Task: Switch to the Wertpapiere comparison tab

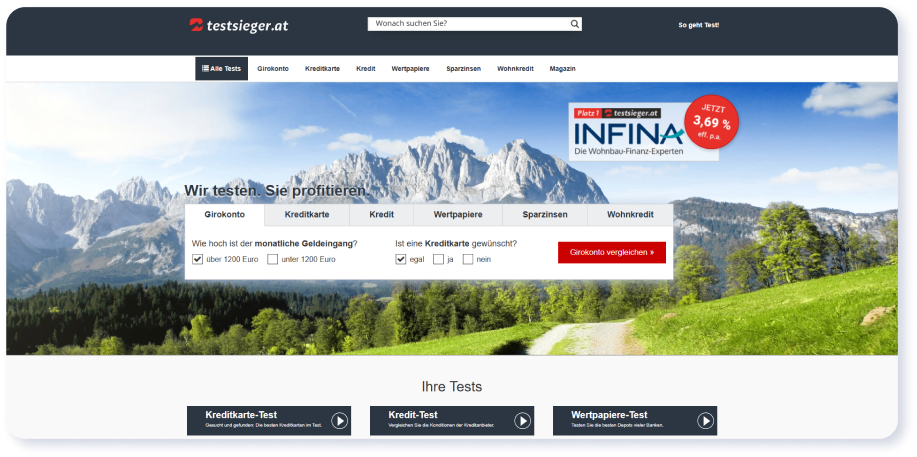Action: pyautogui.click(x=458, y=215)
